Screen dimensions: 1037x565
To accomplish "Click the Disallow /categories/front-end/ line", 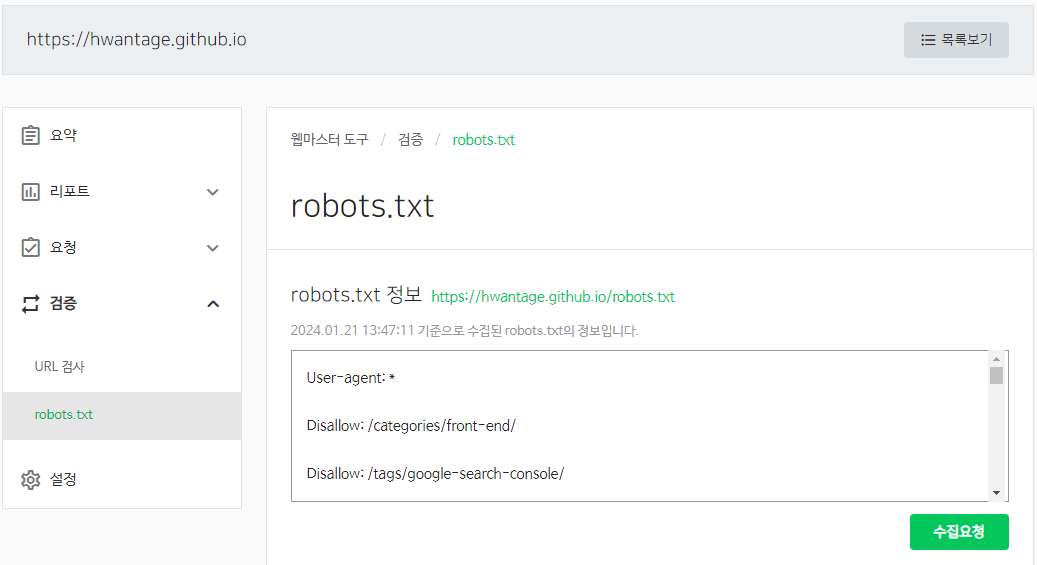I will coord(411,425).
